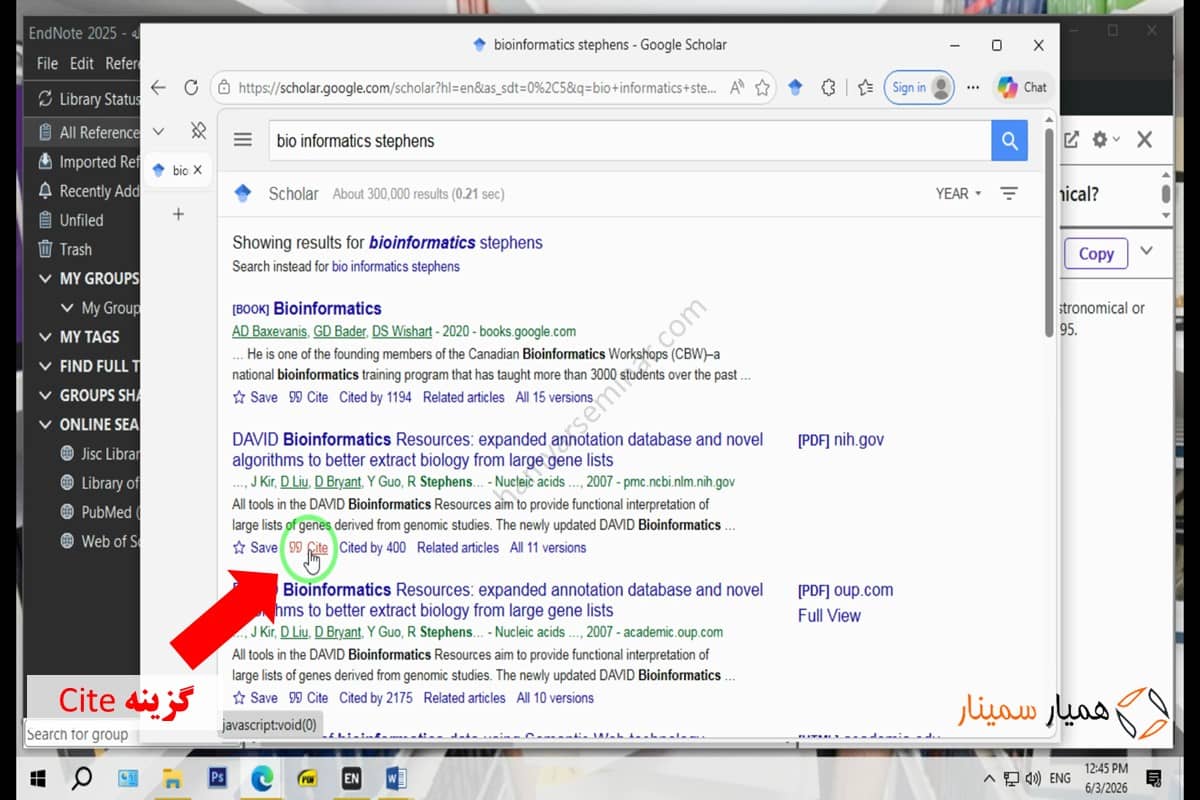Collapse the MY TAGS section
The height and width of the screenshot is (800, 1200).
[45, 337]
